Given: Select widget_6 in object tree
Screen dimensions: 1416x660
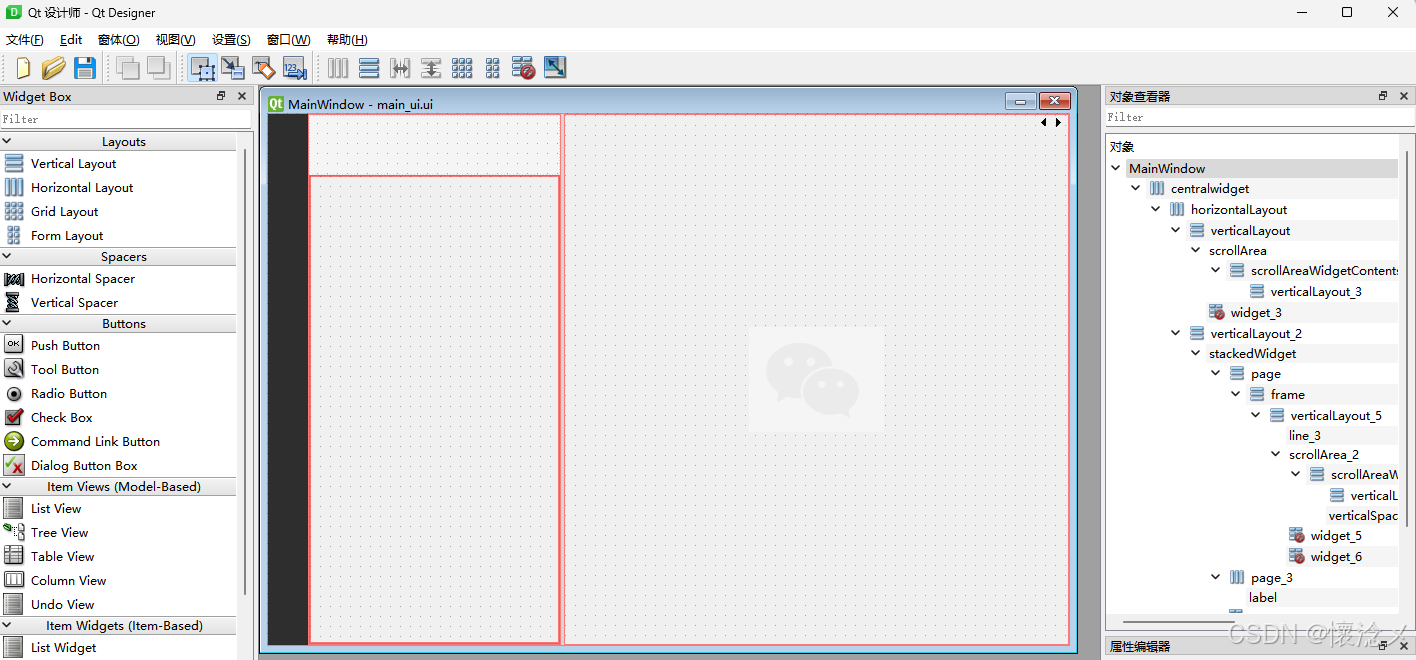Looking at the screenshot, I should (1336, 556).
